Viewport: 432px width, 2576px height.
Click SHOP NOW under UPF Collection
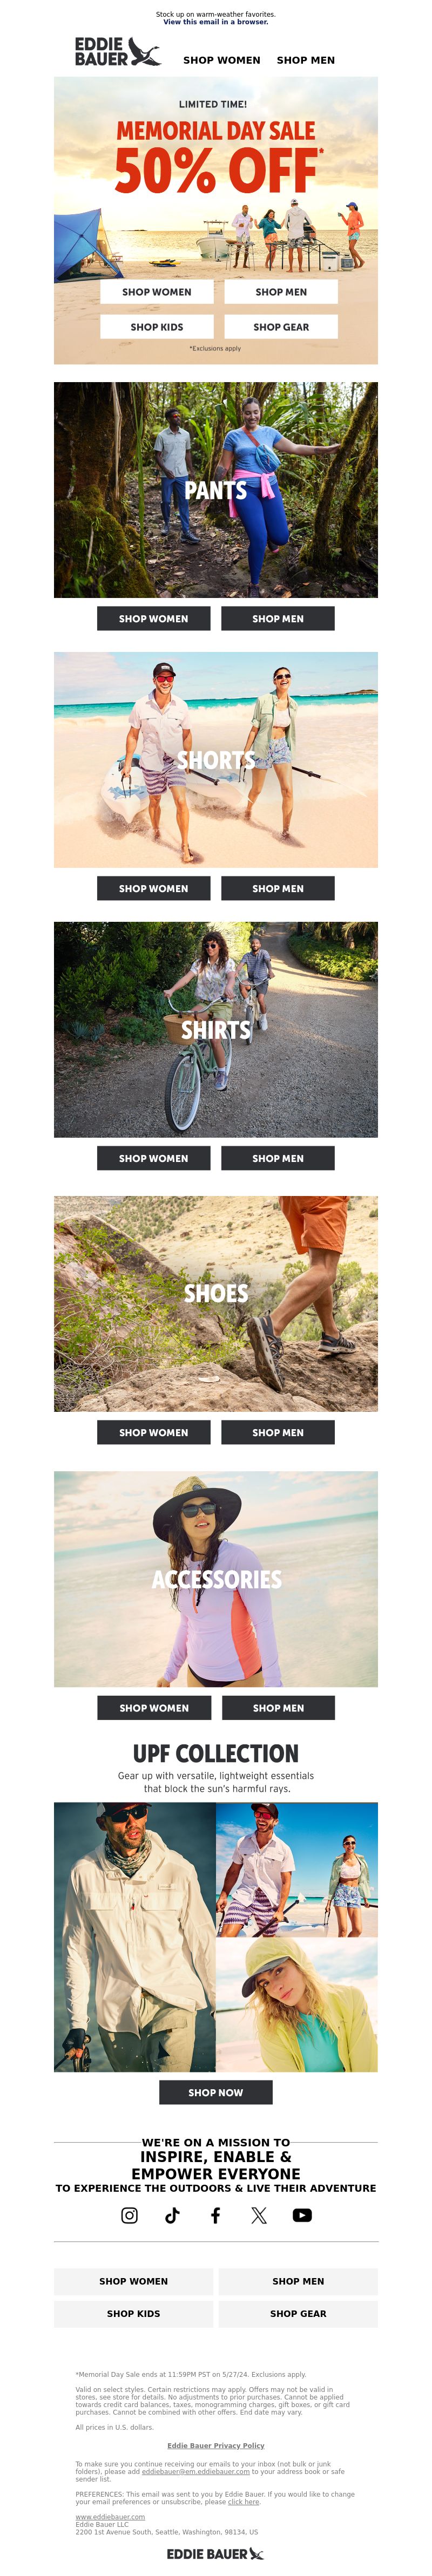[216, 2092]
